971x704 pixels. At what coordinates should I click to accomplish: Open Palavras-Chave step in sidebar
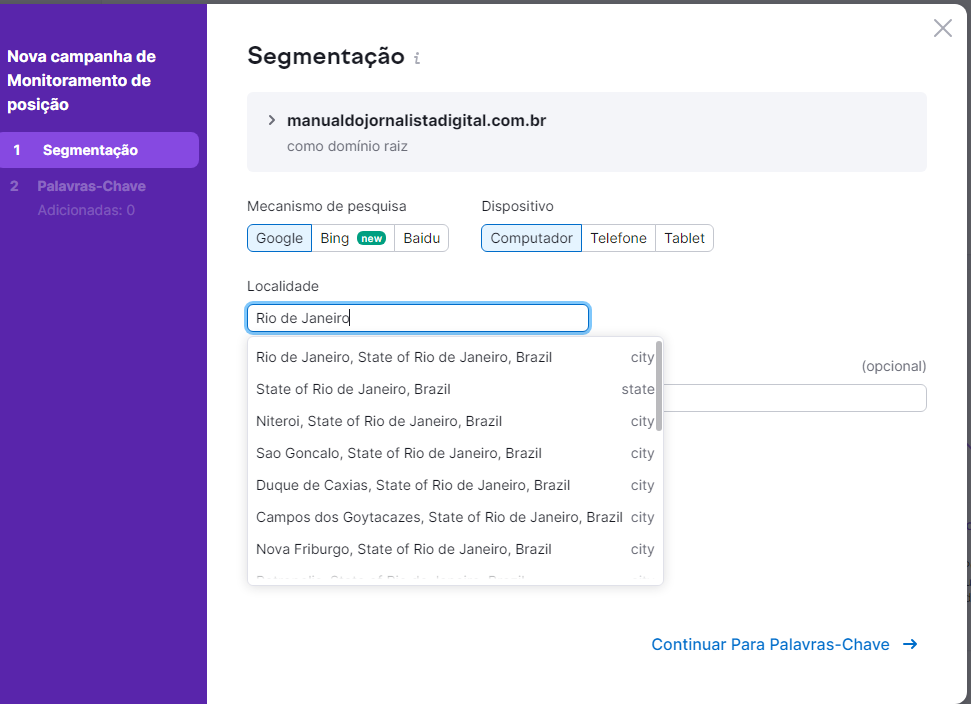pos(91,186)
